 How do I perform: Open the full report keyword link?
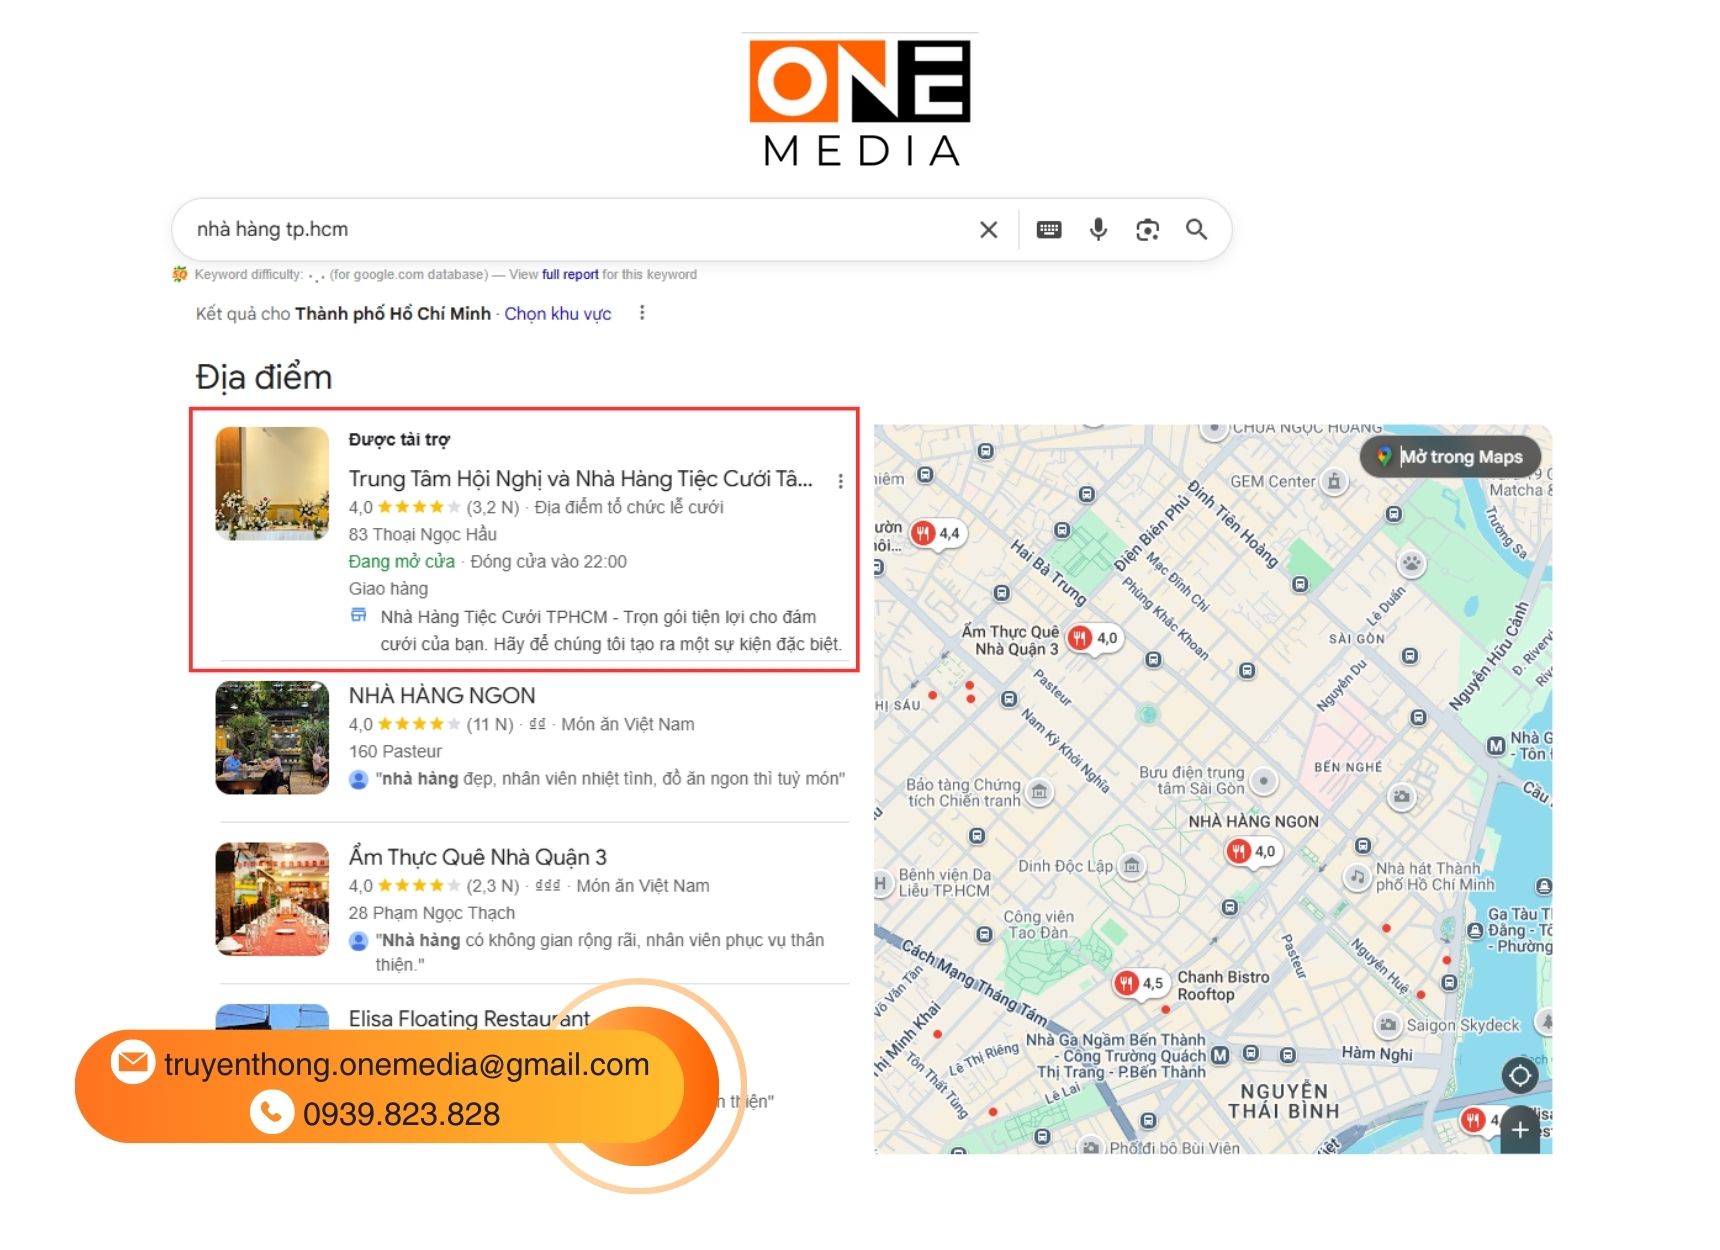click(x=570, y=274)
